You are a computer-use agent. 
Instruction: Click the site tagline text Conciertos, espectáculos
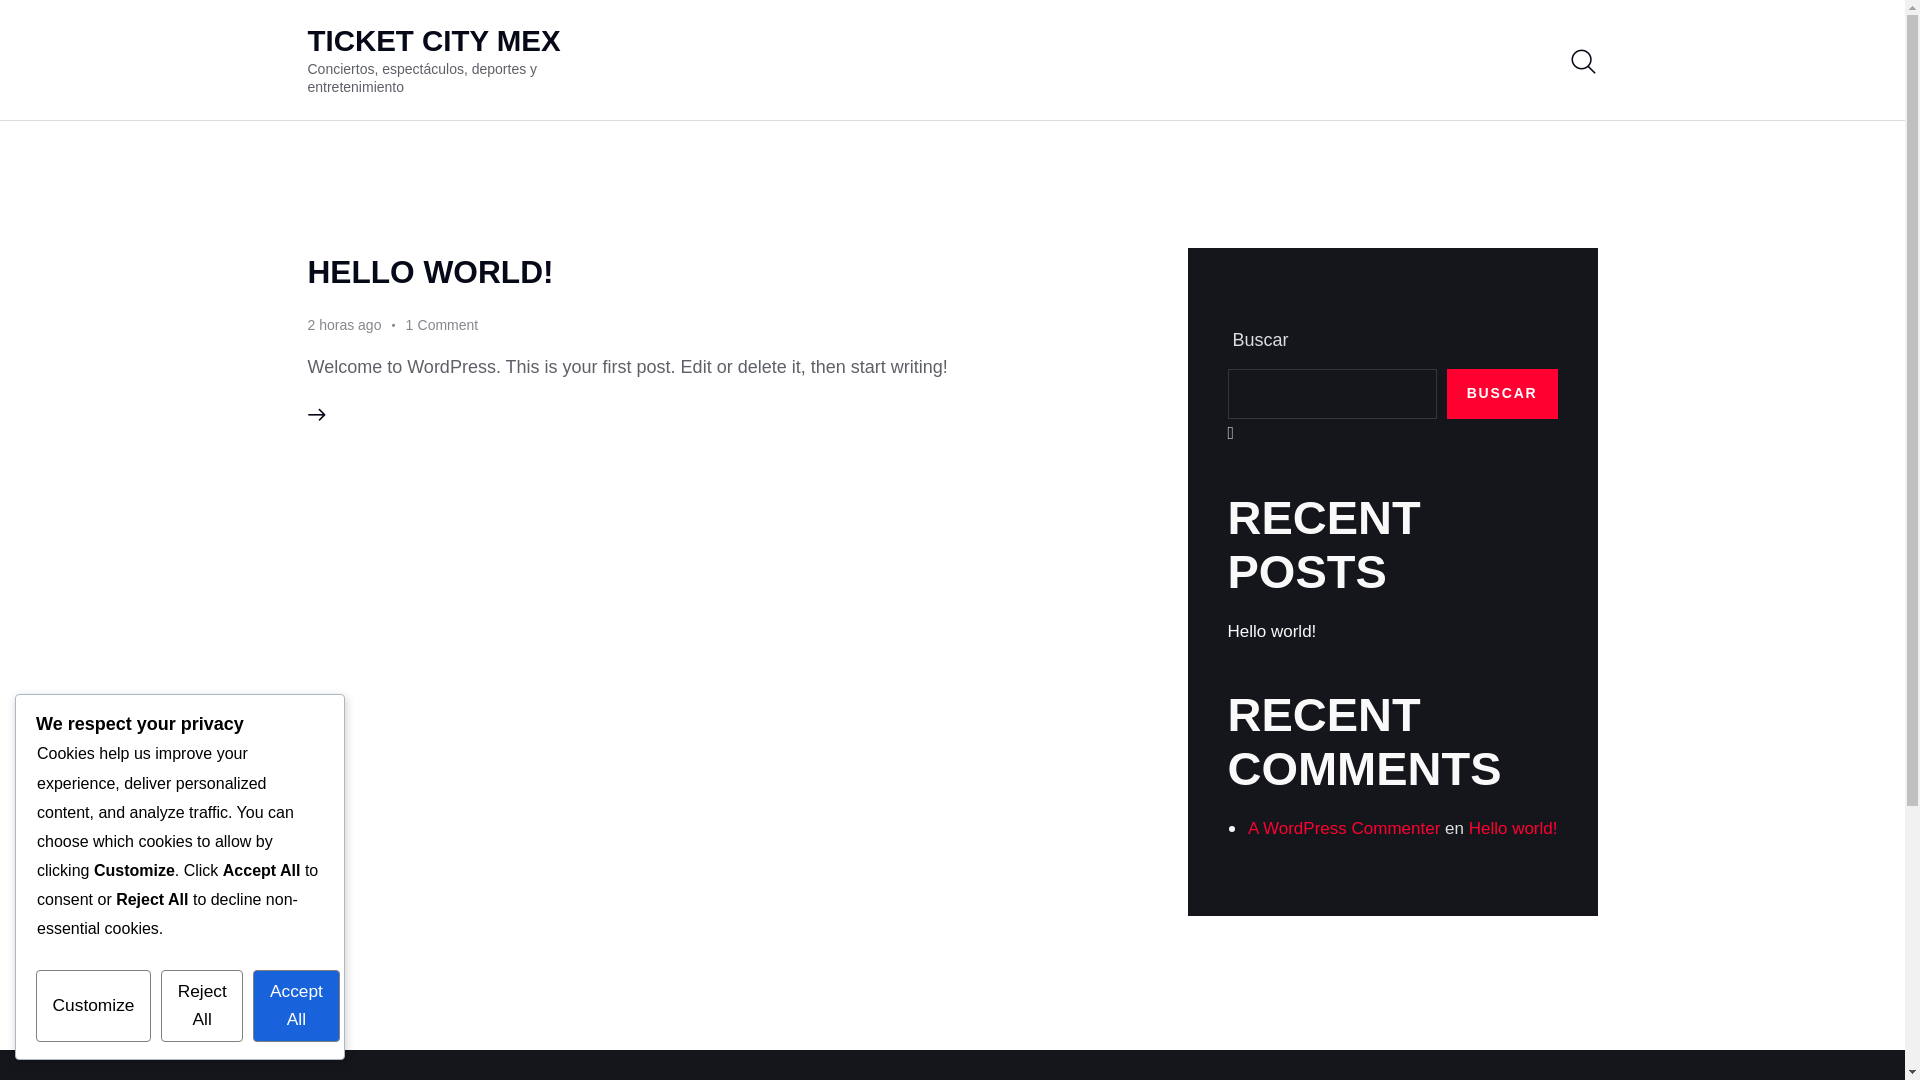tap(422, 78)
